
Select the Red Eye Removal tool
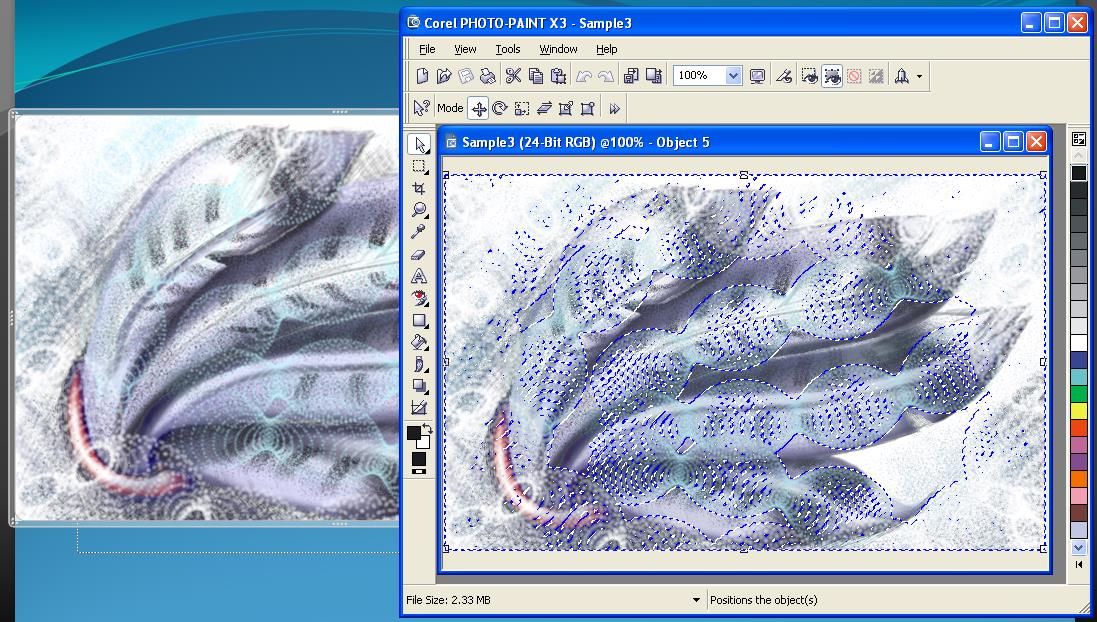(419, 298)
